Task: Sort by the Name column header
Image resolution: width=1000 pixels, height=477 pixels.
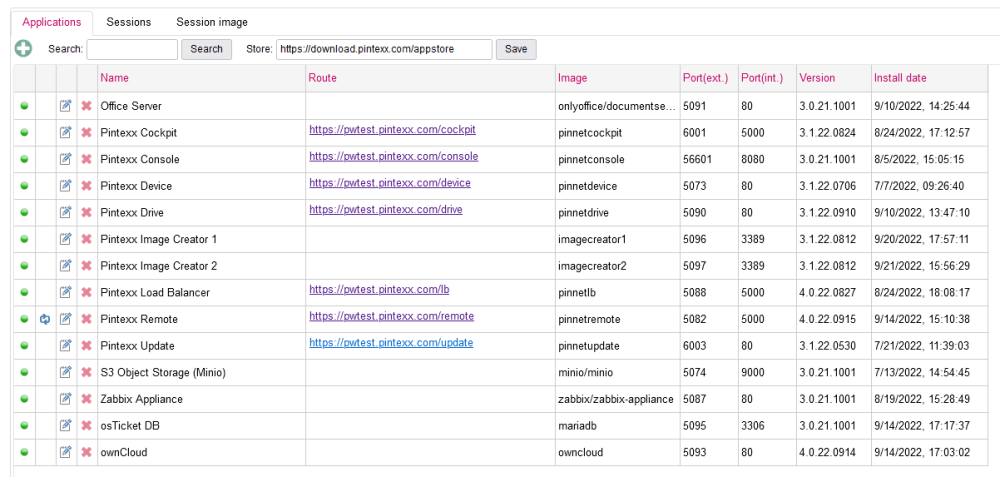Action: (115, 78)
